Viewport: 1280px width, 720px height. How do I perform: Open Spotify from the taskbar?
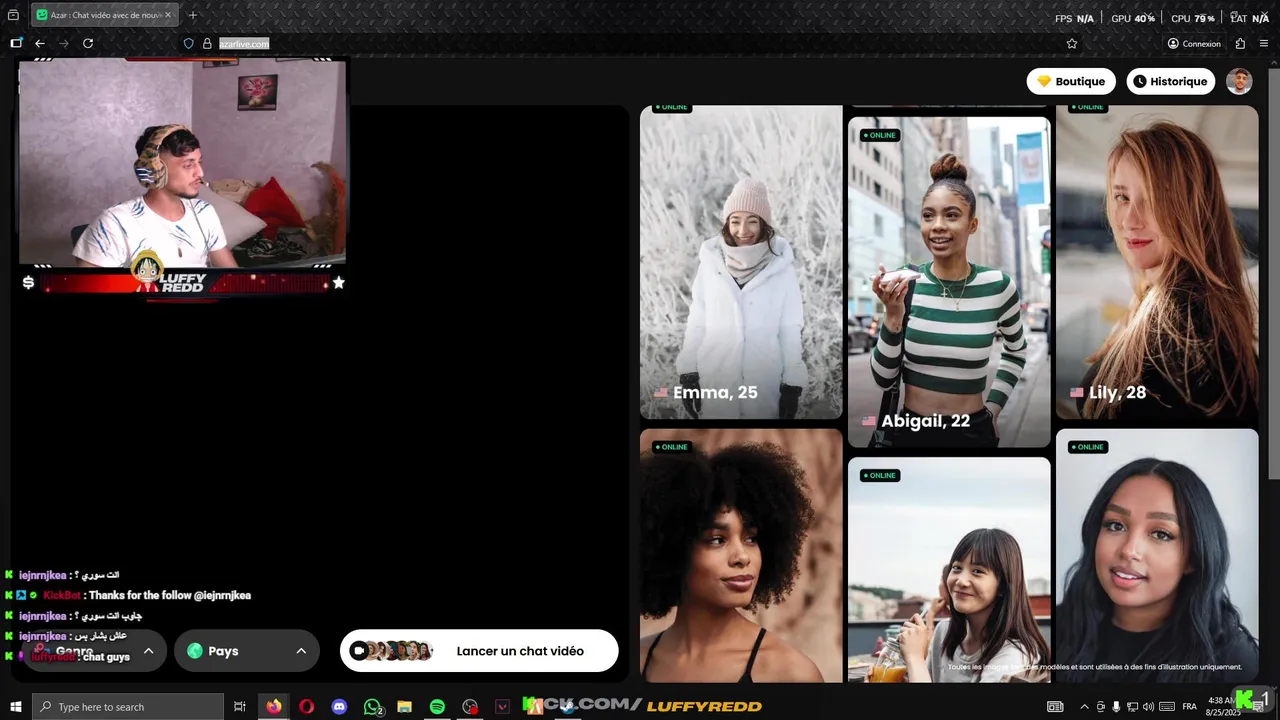coord(437,707)
